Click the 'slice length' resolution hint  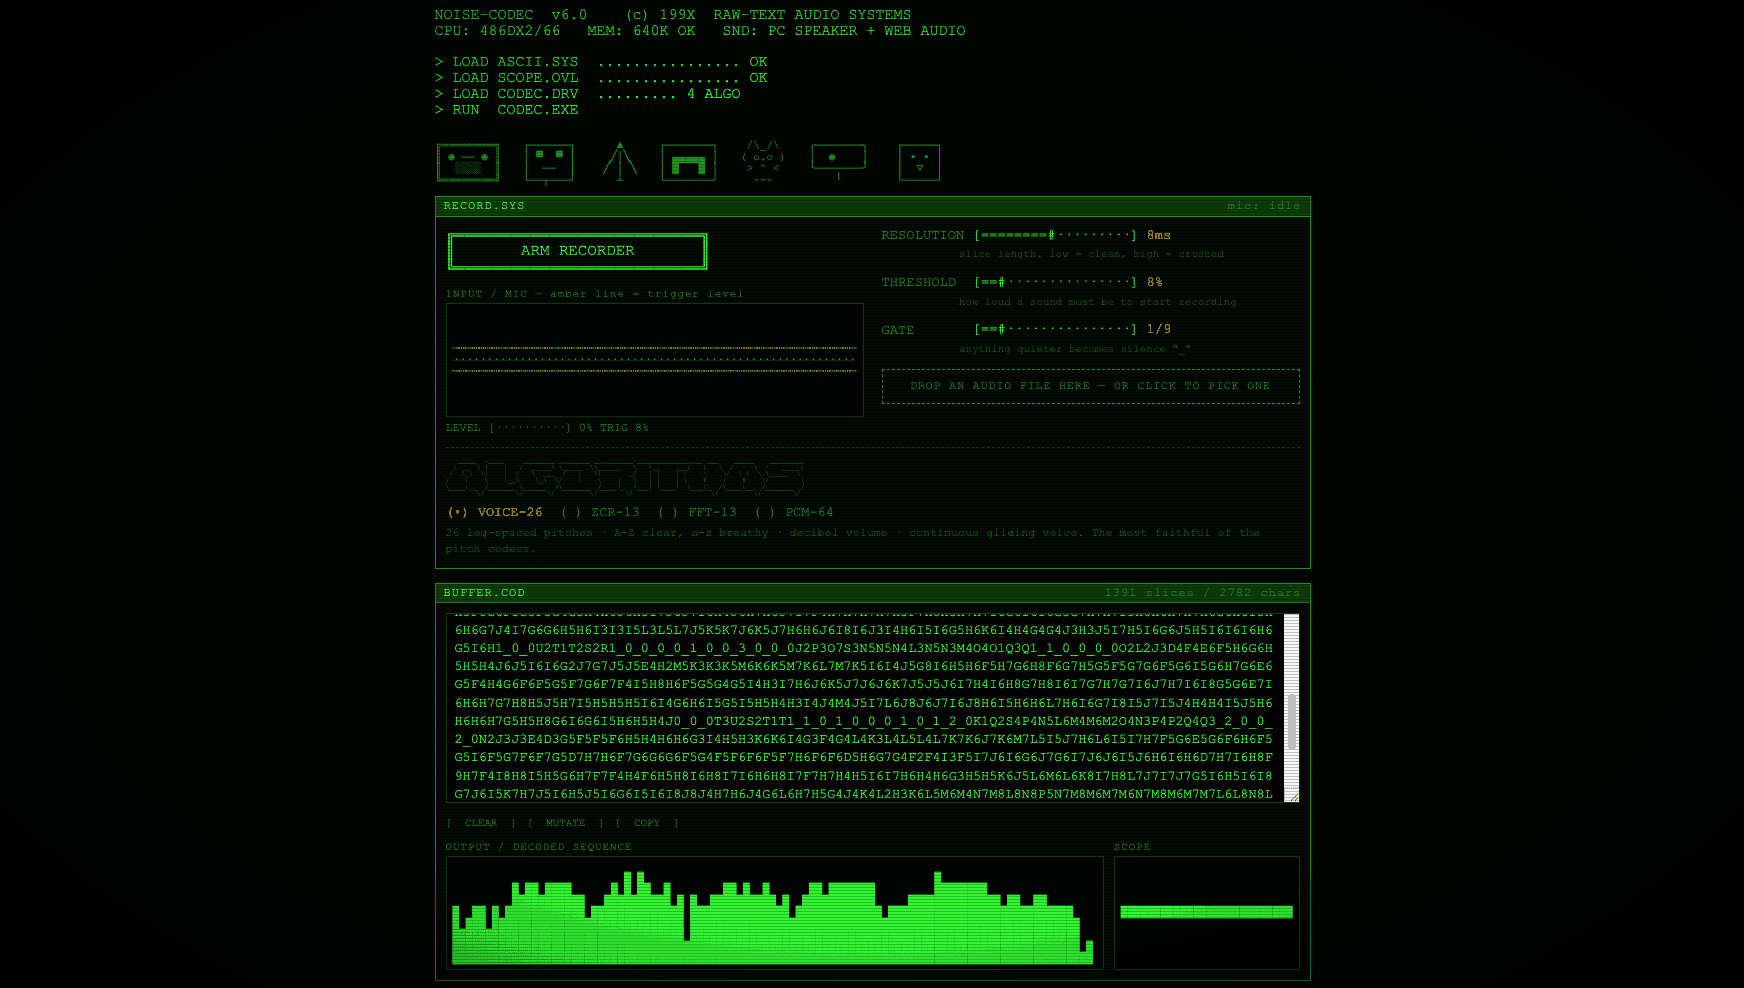(x=1091, y=254)
